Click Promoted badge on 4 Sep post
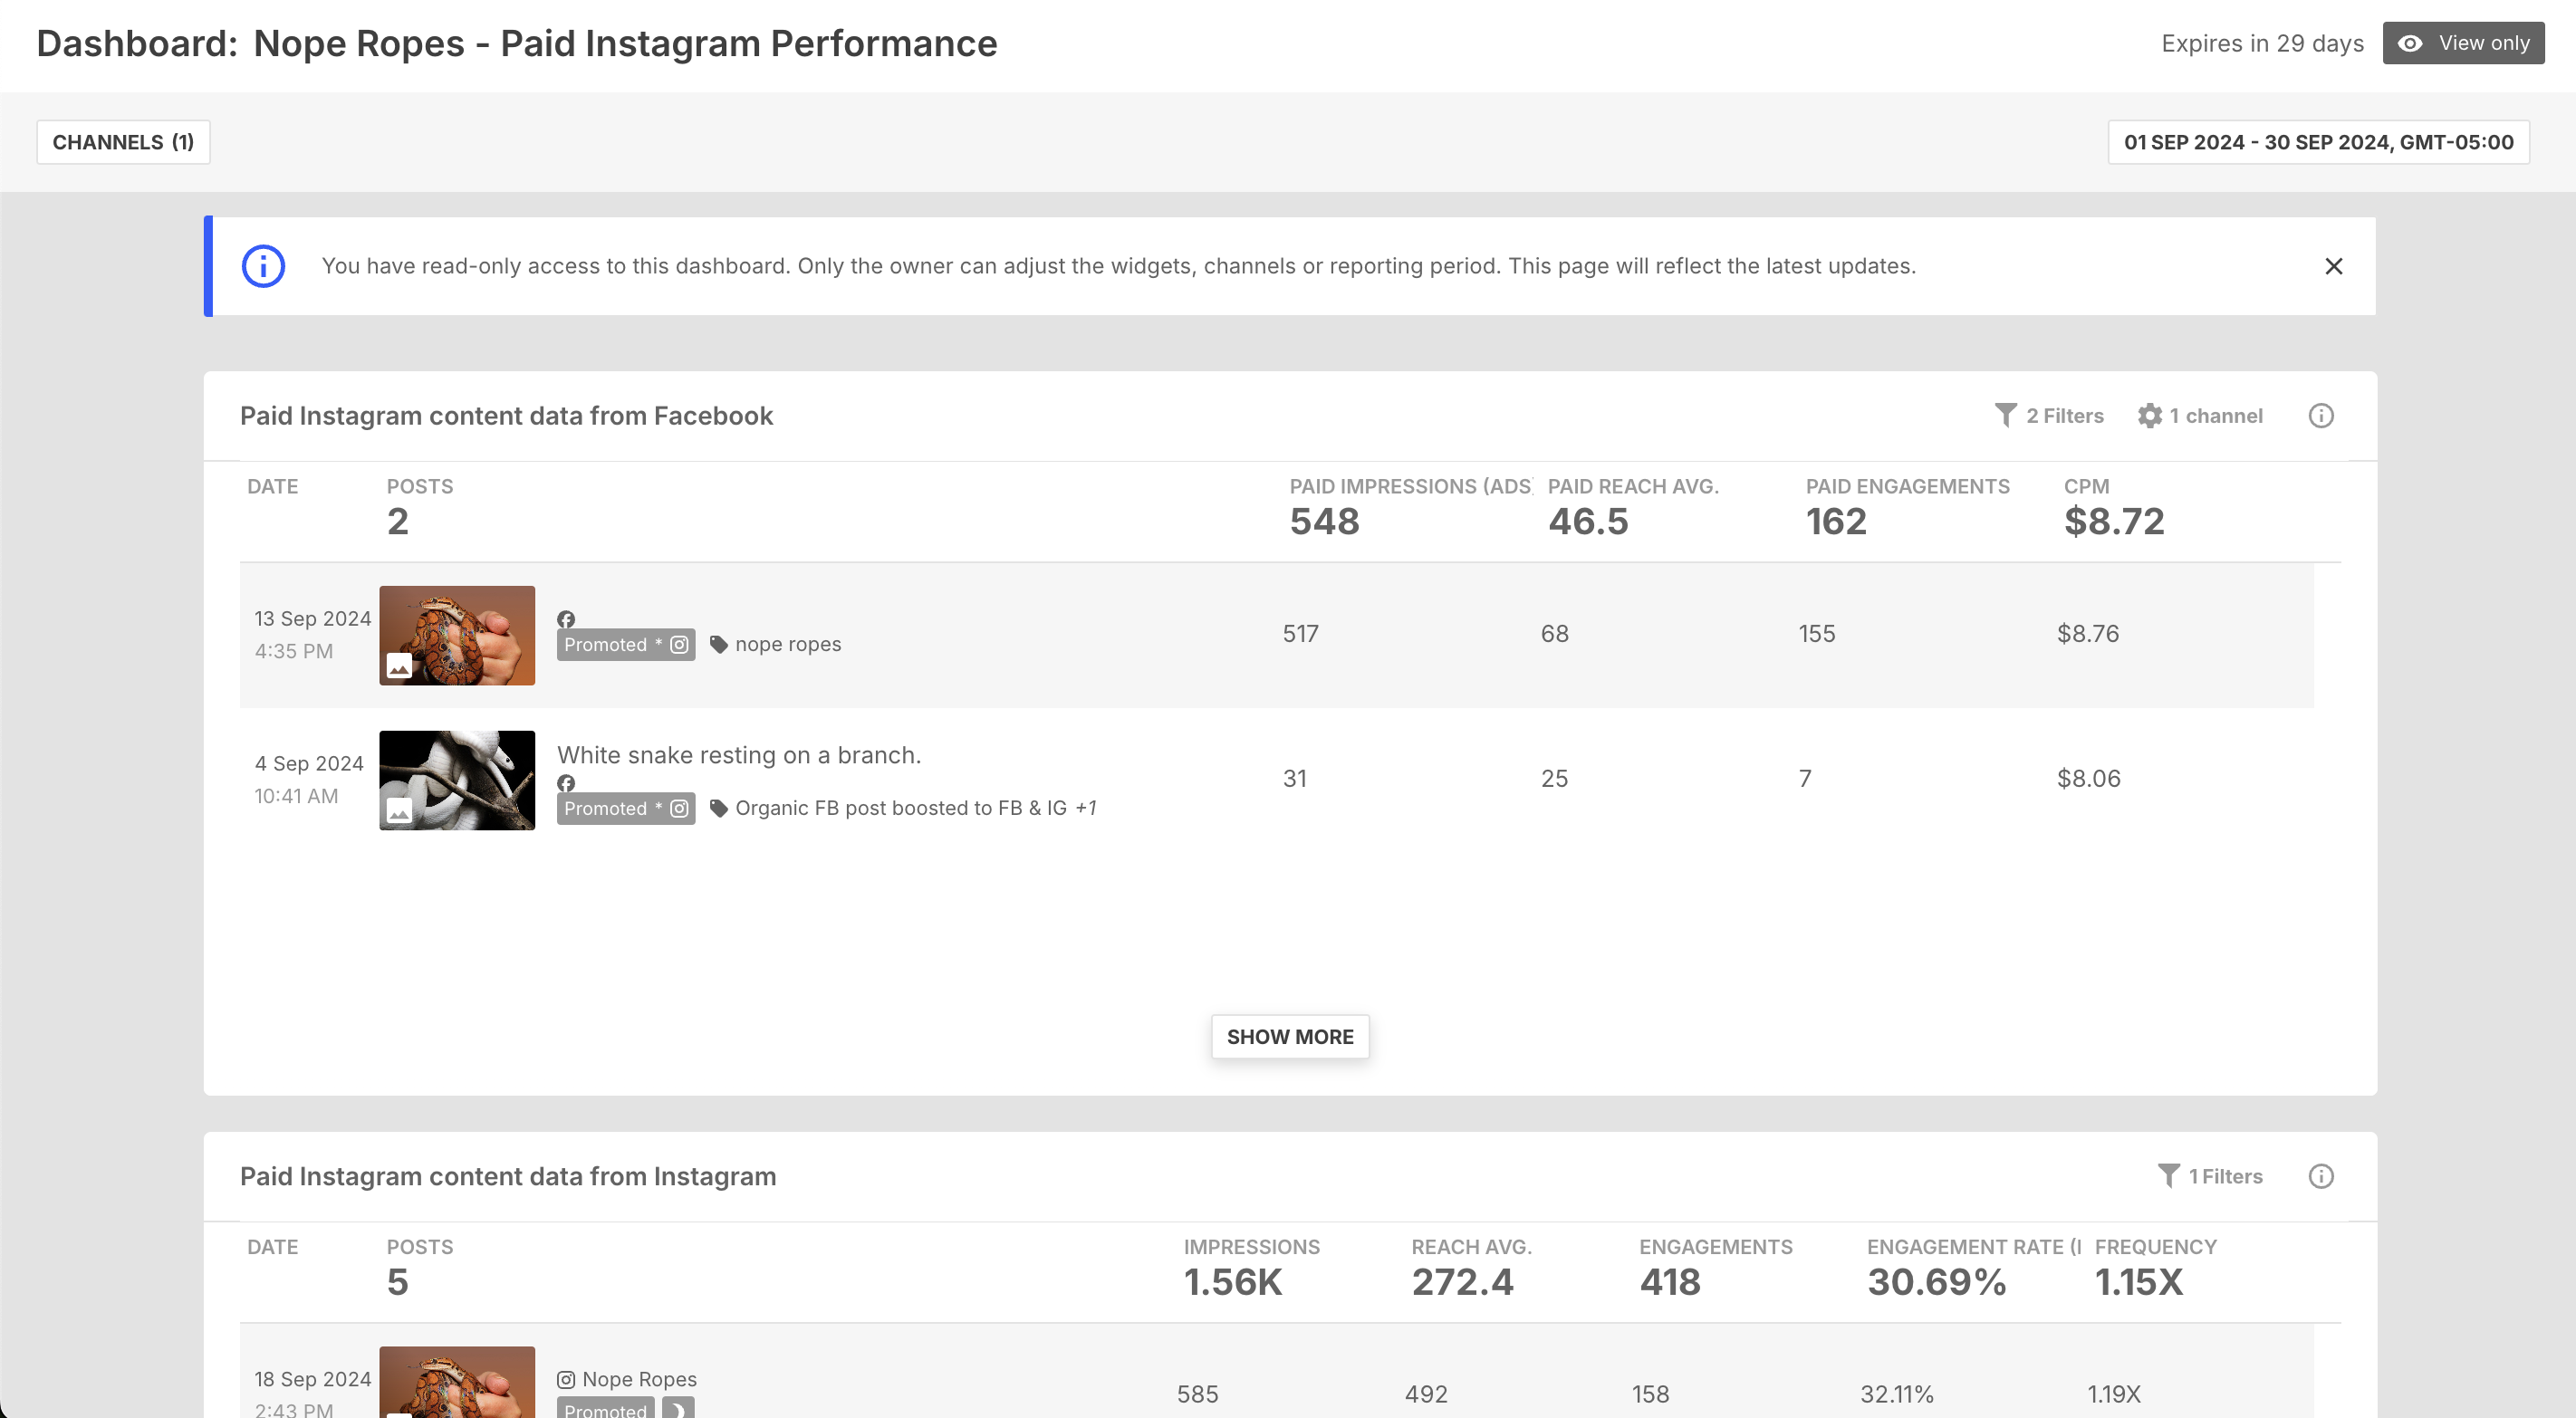This screenshot has width=2576, height=1418. tap(625, 809)
